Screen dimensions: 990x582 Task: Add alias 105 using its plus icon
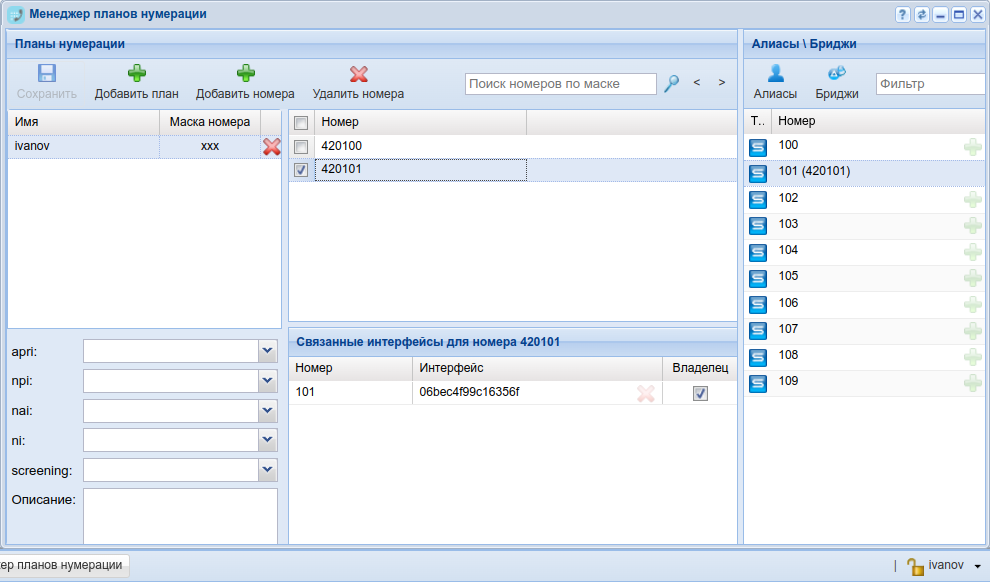click(972, 278)
